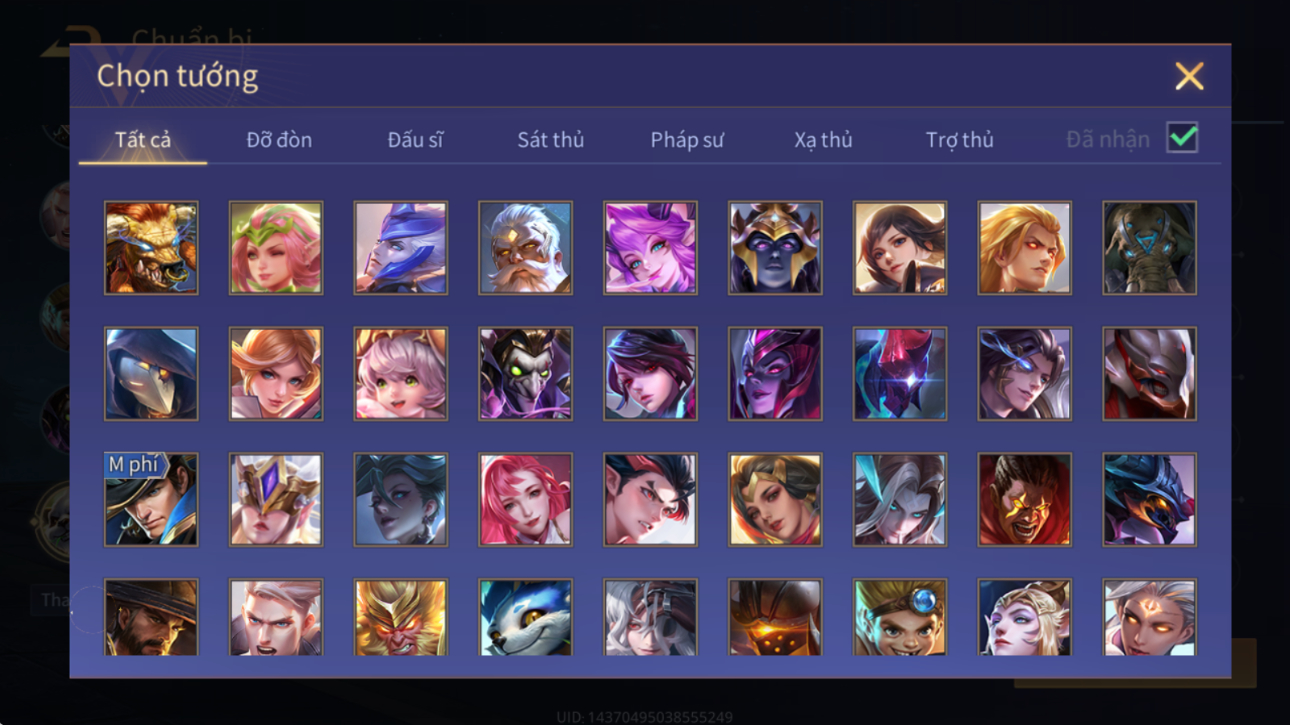Show the Pháp sư hero list
Viewport: 1290px width, 725px height.
pos(686,140)
